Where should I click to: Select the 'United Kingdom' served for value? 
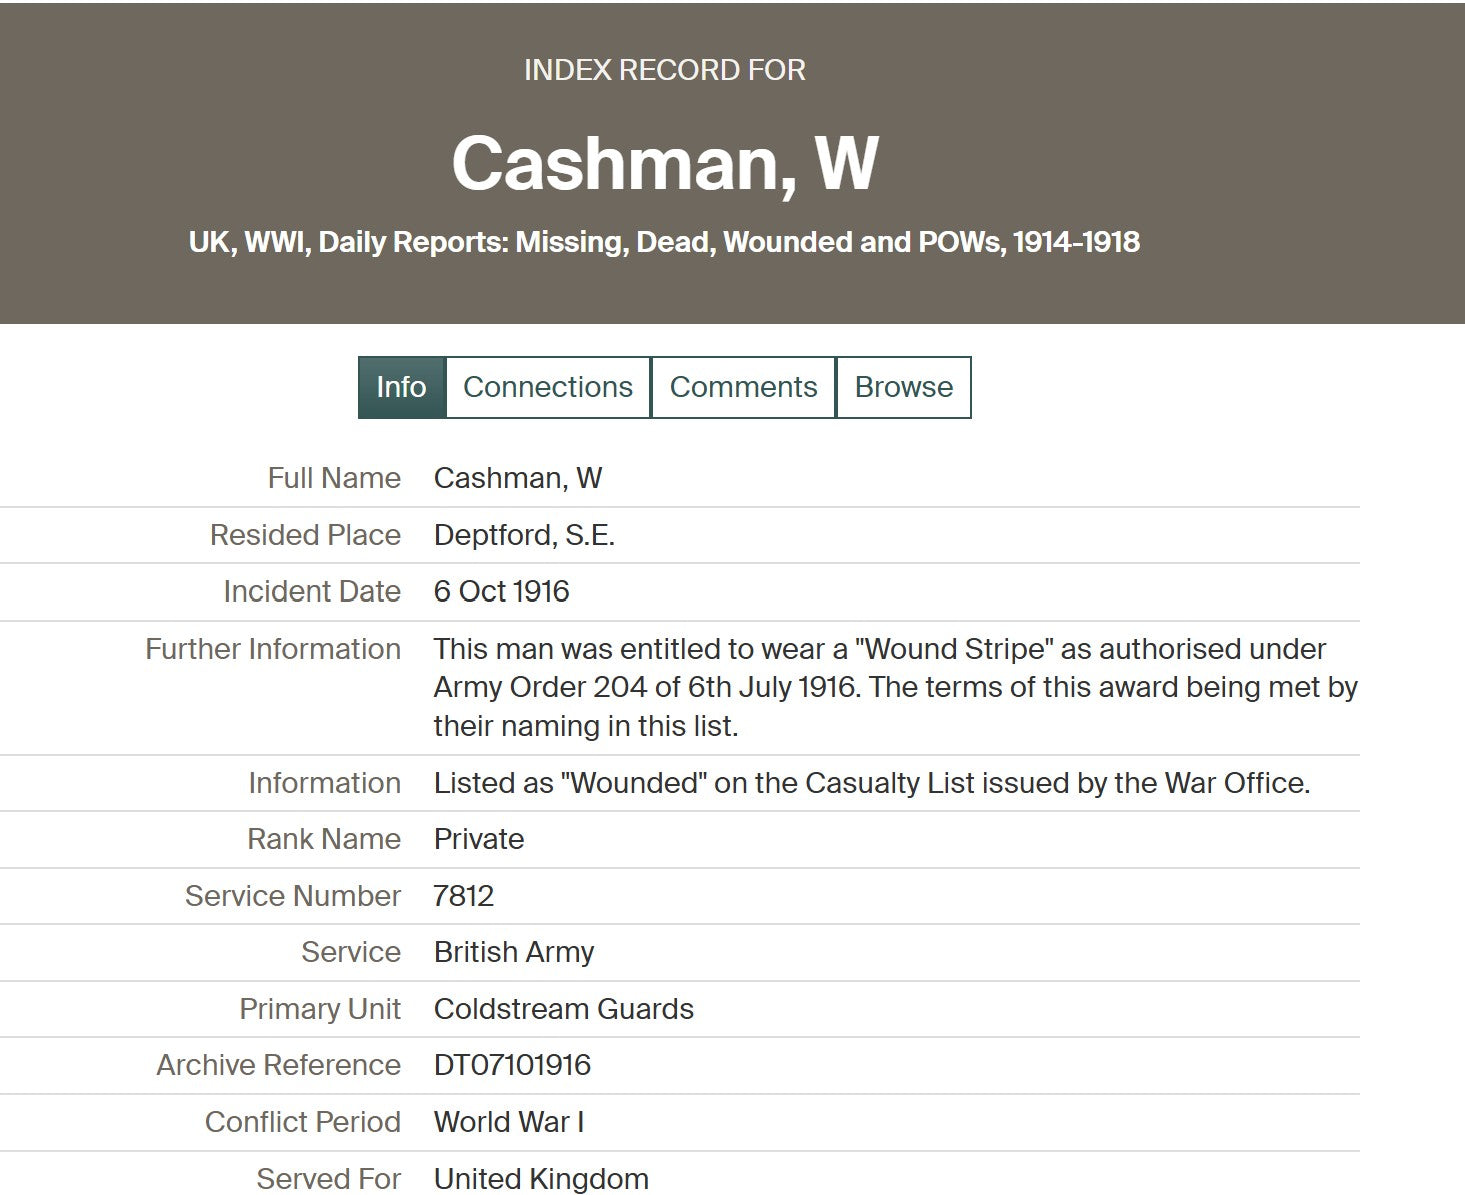coord(540,1179)
